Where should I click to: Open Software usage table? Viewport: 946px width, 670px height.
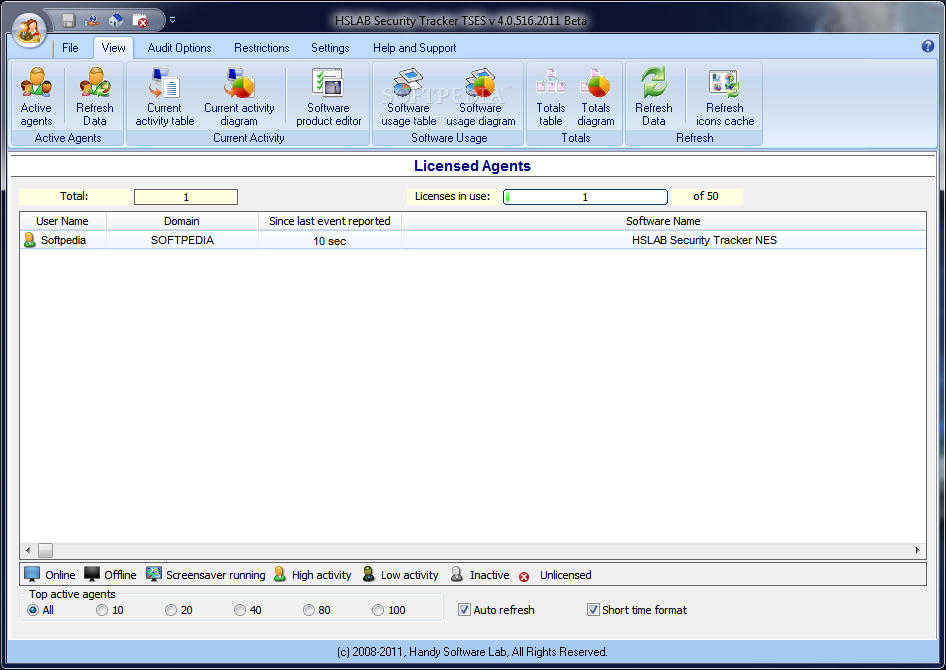click(x=408, y=97)
